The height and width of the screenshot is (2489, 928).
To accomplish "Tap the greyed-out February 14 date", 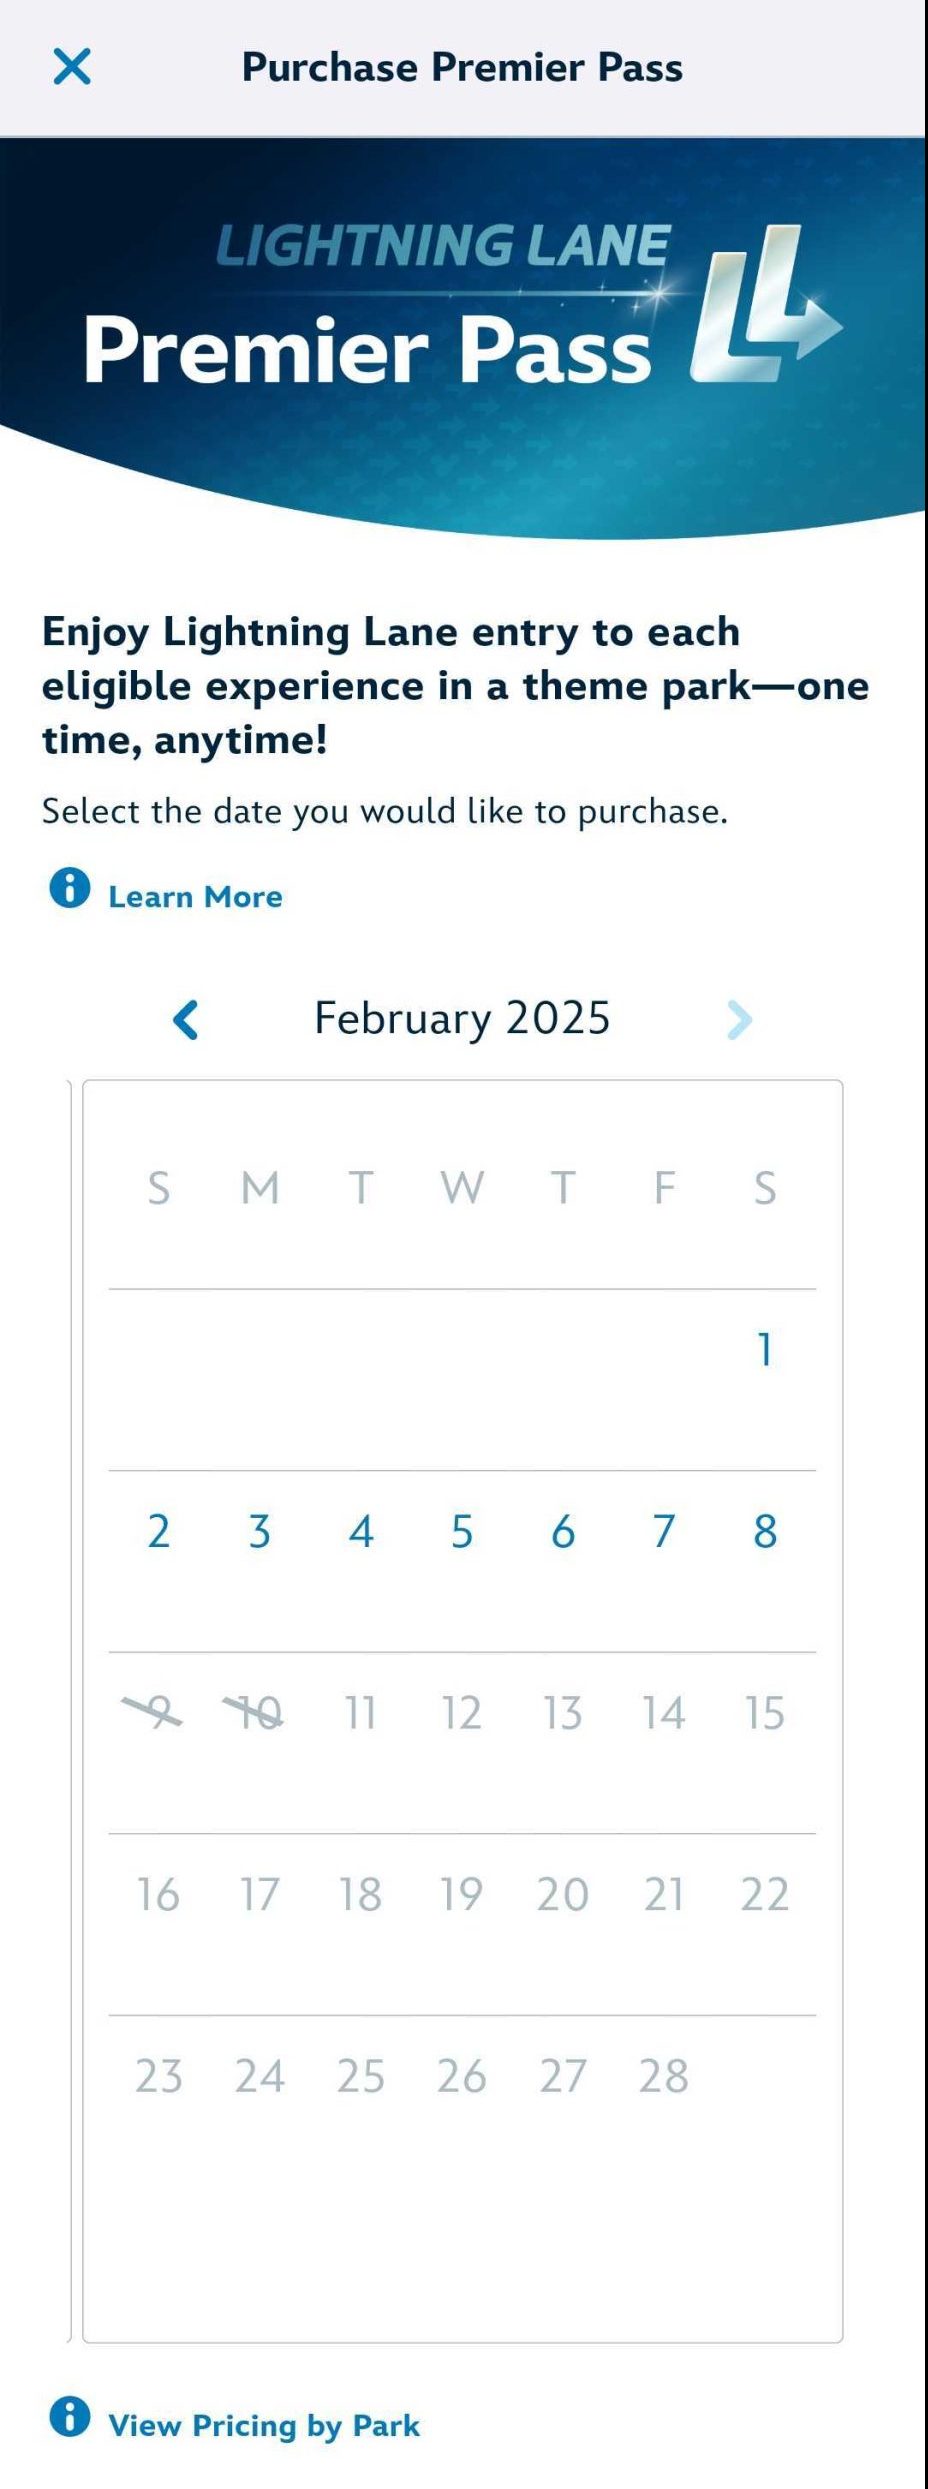I will click(x=664, y=1713).
